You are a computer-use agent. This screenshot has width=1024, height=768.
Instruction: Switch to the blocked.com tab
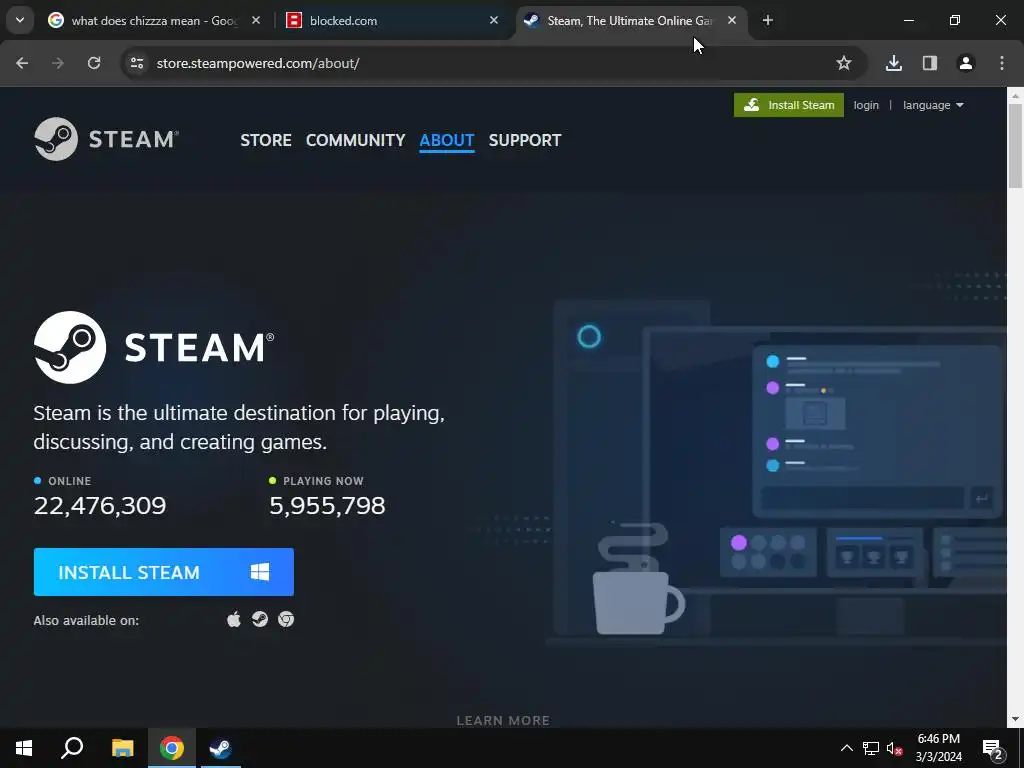(388, 21)
